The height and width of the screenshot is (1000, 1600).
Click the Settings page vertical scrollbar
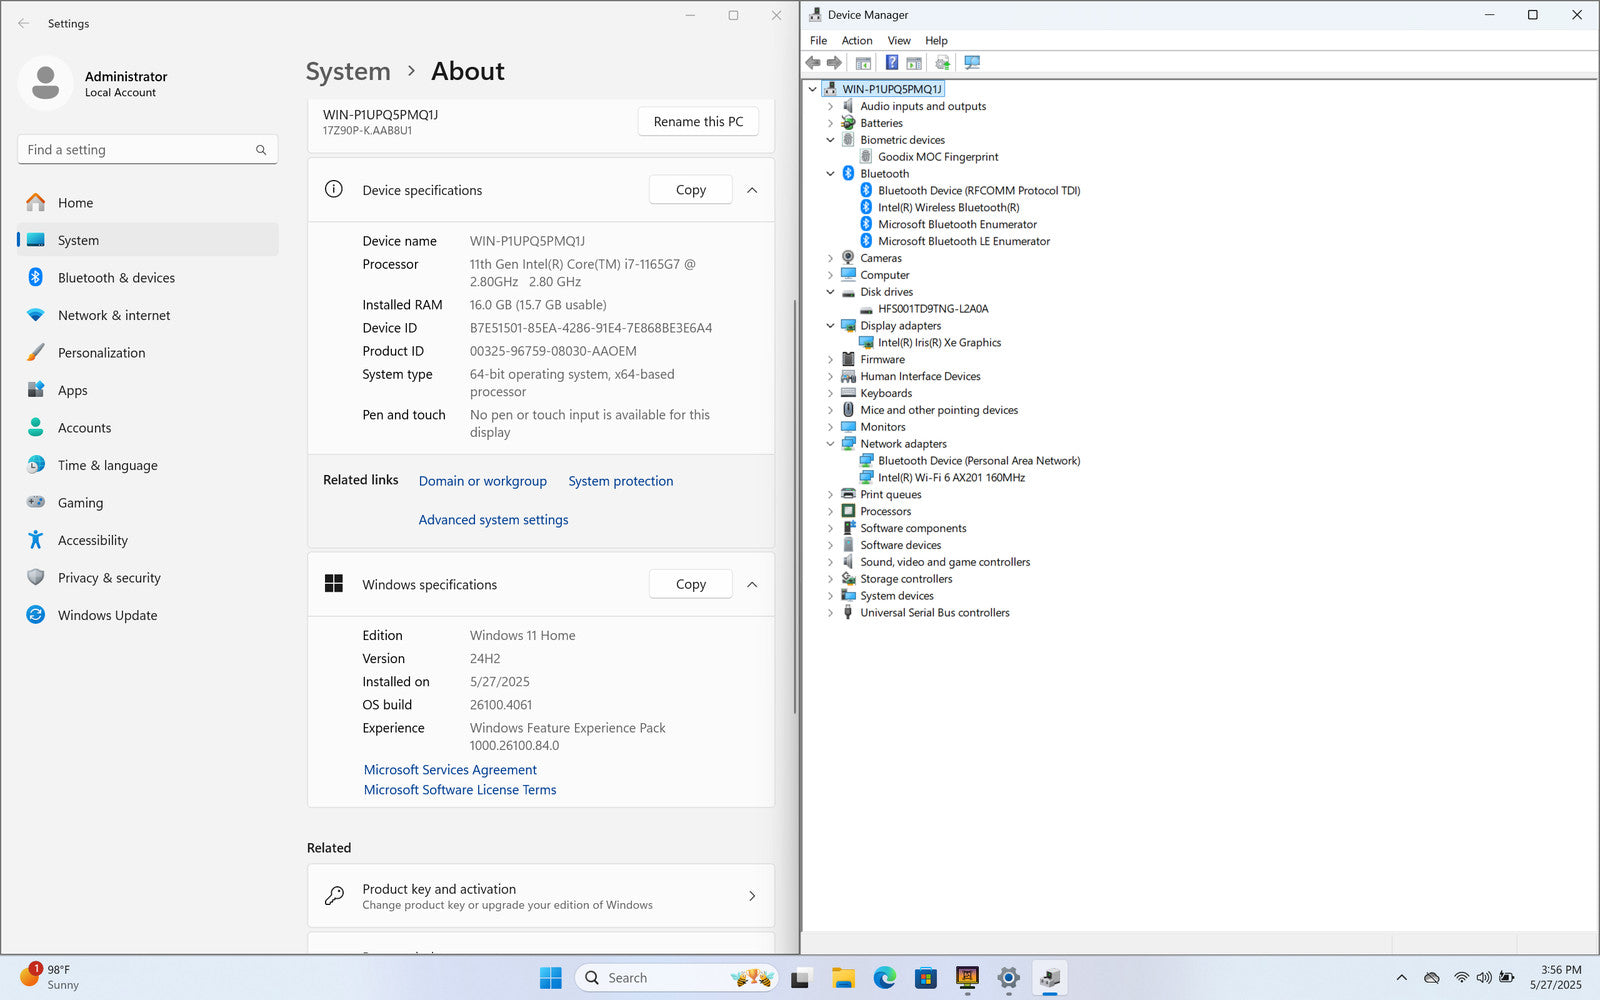click(795, 505)
